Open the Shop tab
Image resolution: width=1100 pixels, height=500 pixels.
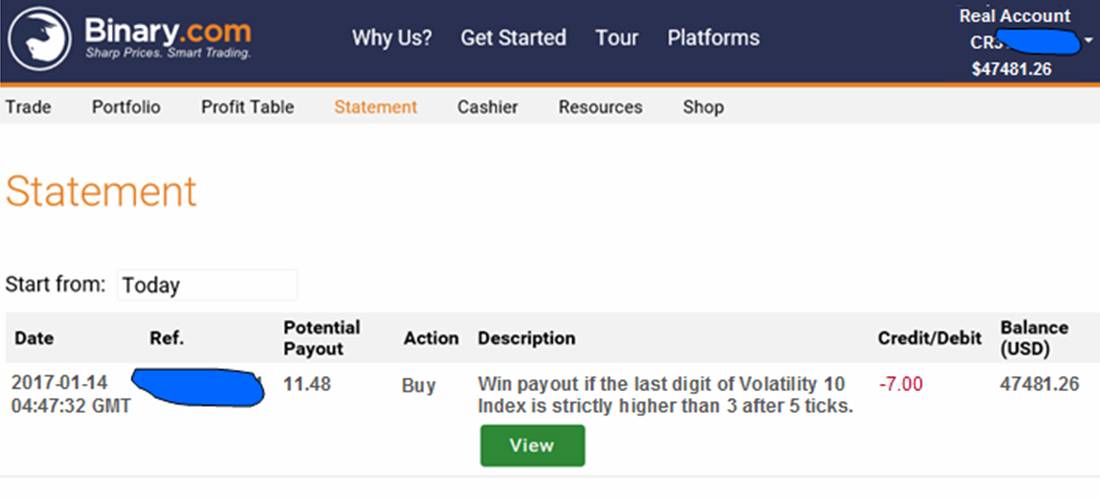tap(703, 107)
